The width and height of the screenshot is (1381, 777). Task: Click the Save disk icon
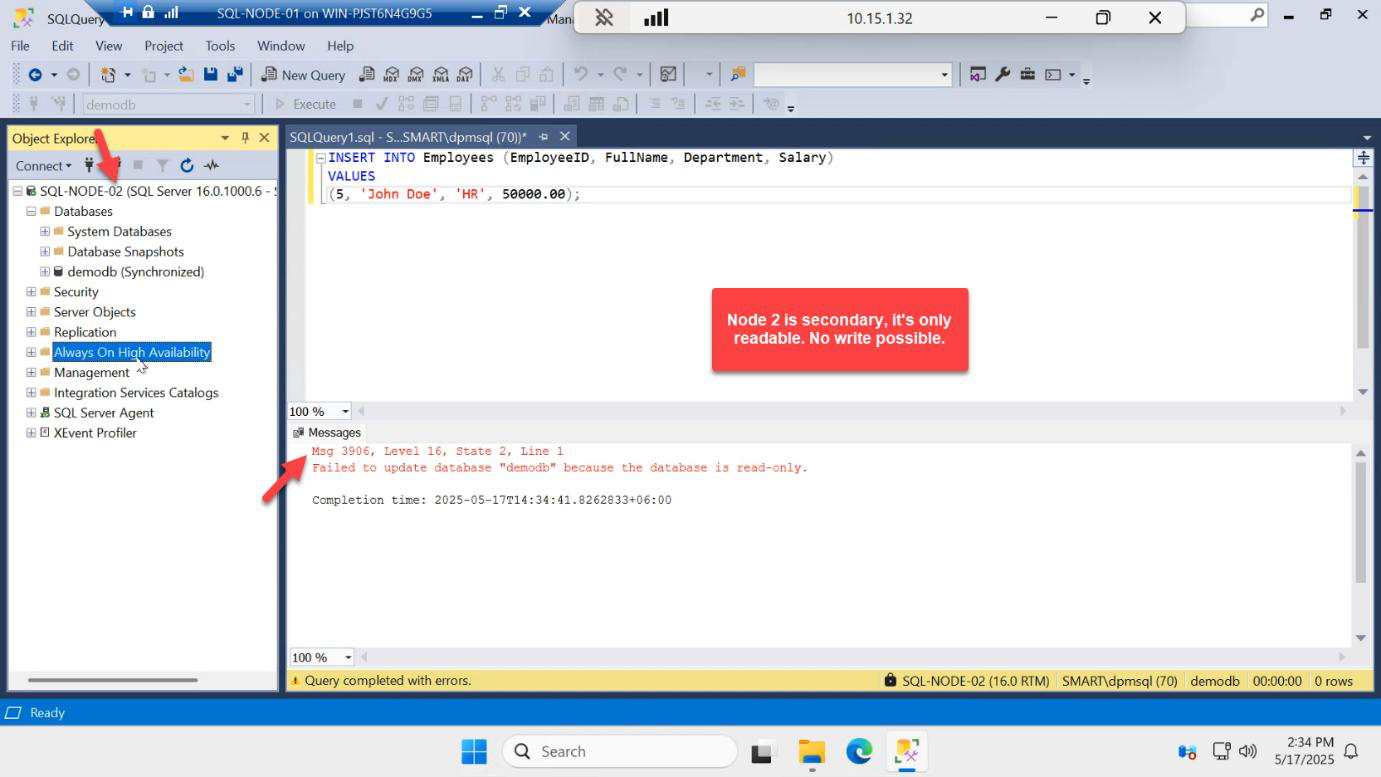pos(211,75)
